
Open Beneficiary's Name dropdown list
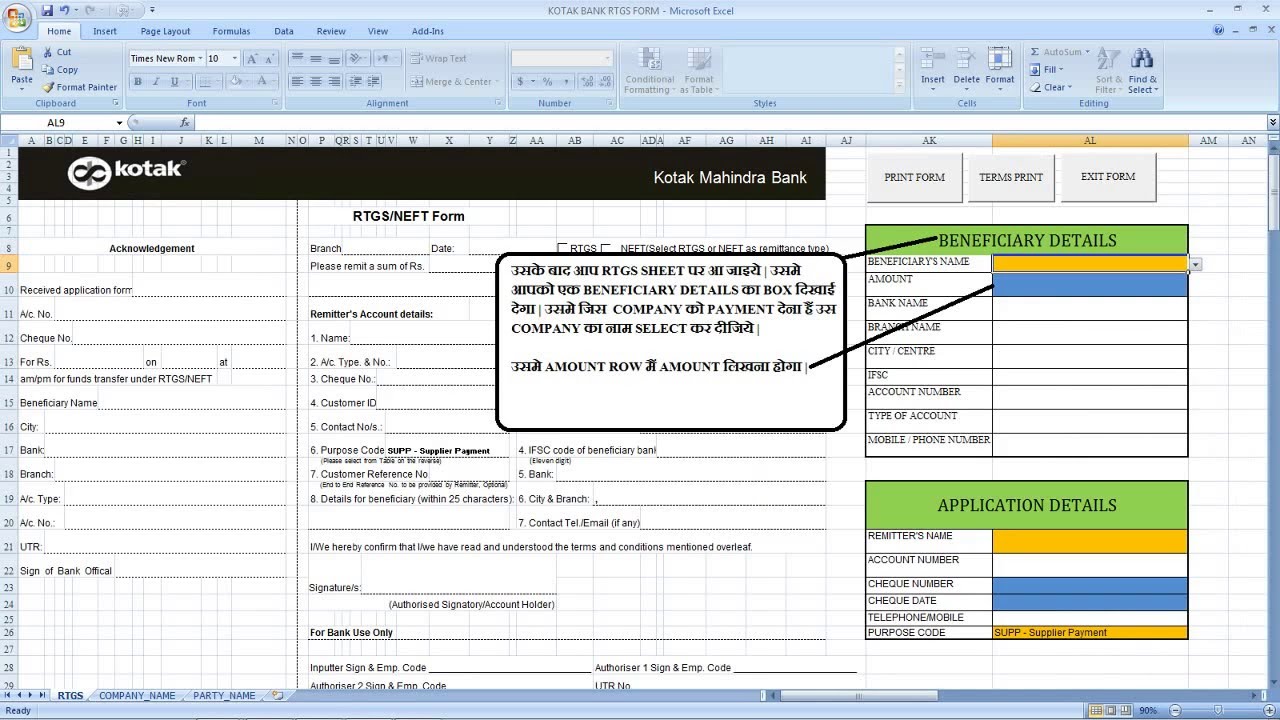[1195, 264]
